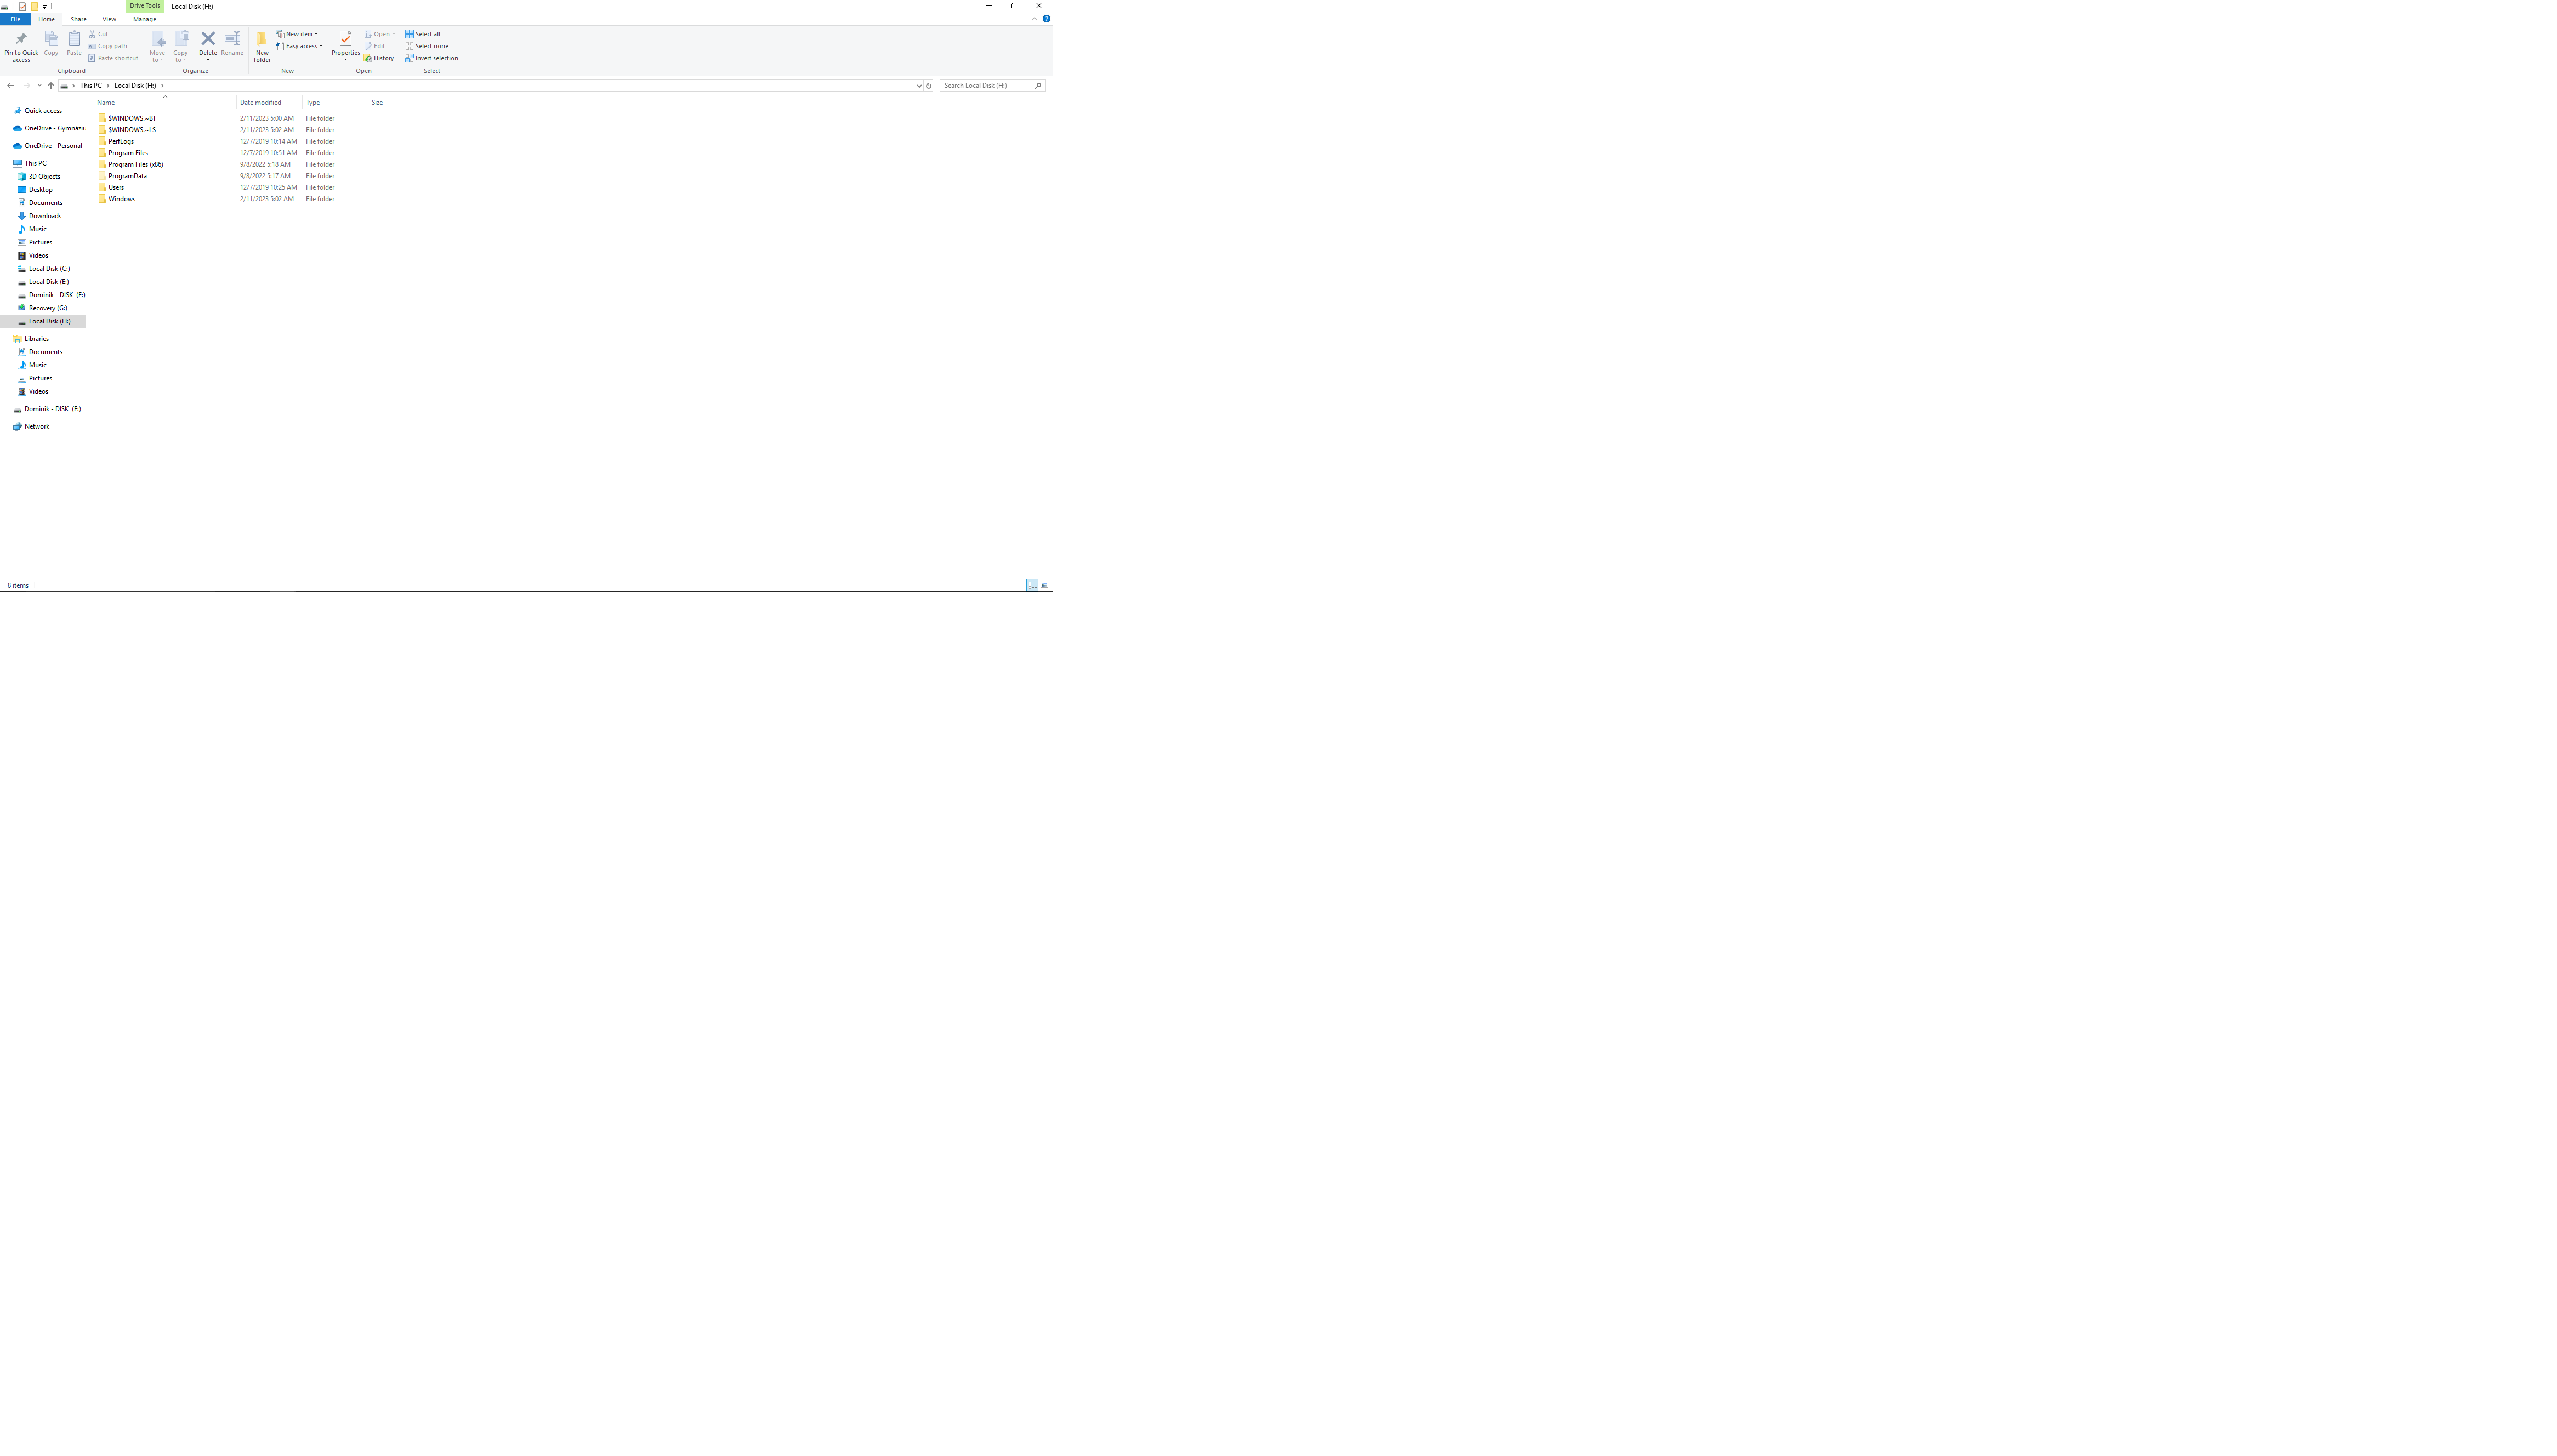This screenshot has width=2557, height=1456.
Task: Select the Program Files (x86) folder
Action: (136, 165)
